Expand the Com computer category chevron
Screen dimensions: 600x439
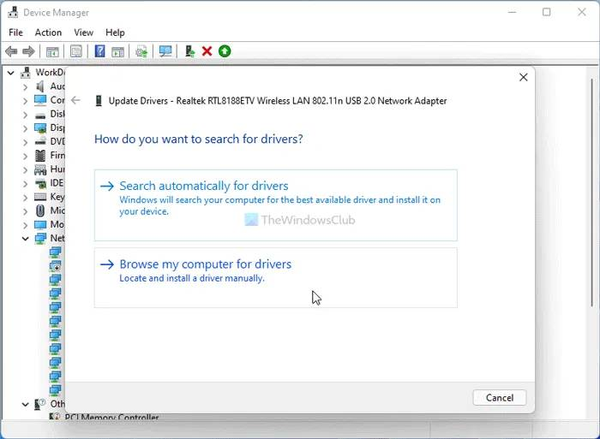point(25,101)
